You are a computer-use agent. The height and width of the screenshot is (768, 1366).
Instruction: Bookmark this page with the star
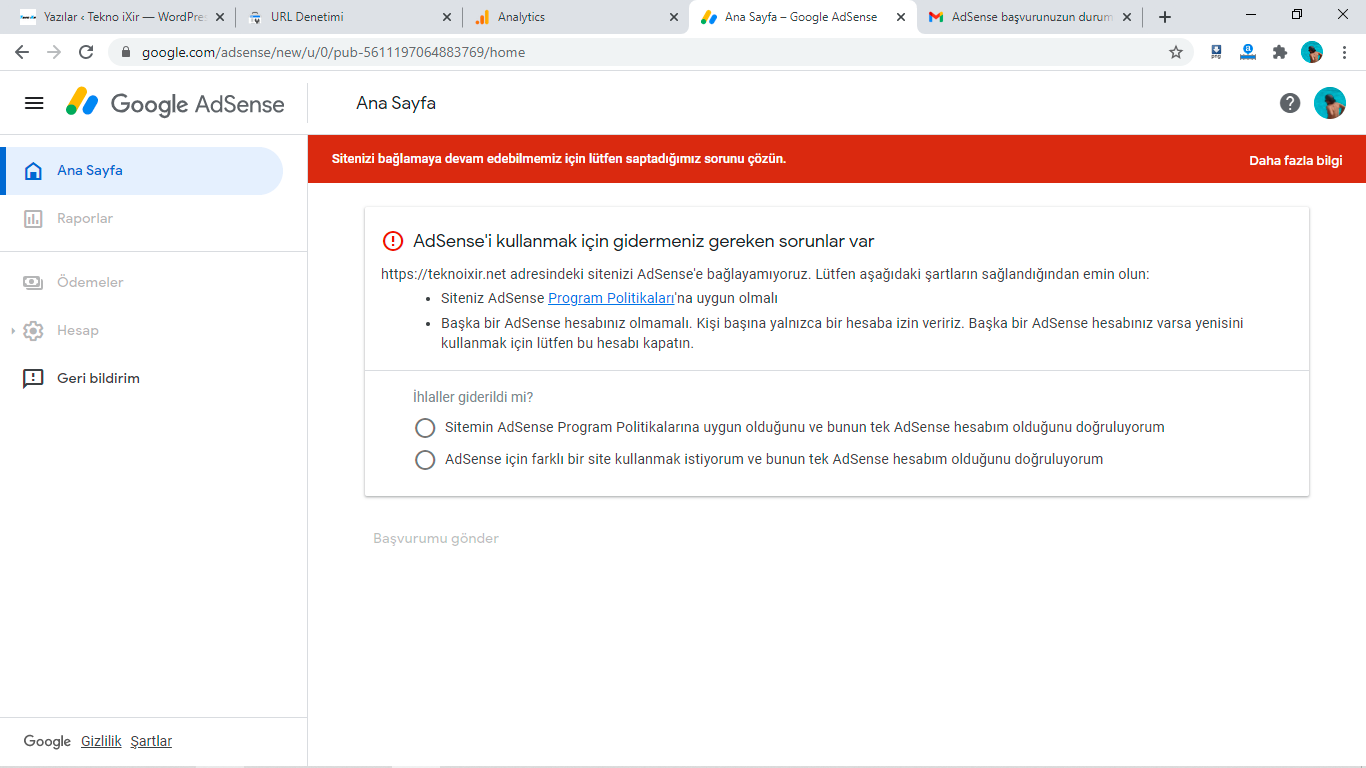point(1176,52)
